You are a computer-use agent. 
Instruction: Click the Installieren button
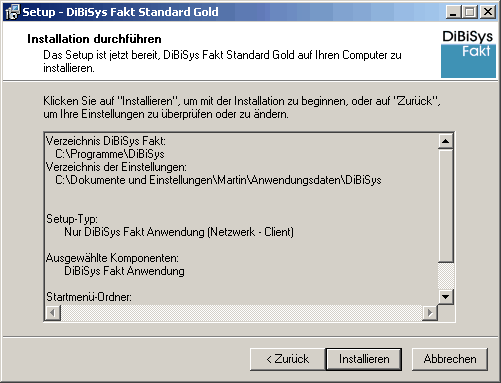point(364,359)
